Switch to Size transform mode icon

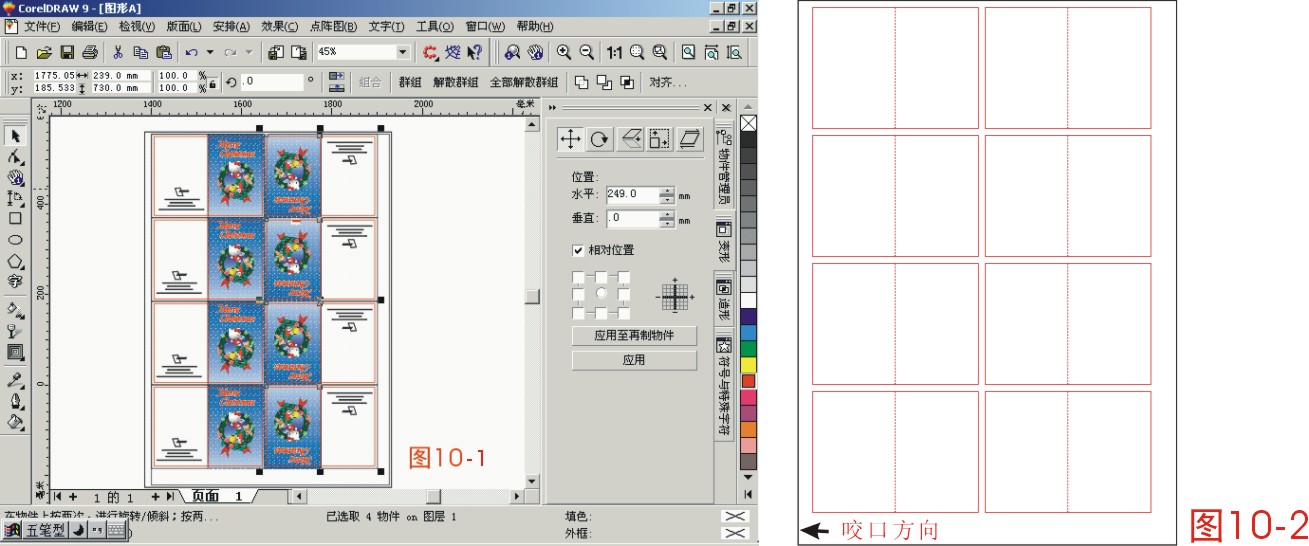(660, 139)
